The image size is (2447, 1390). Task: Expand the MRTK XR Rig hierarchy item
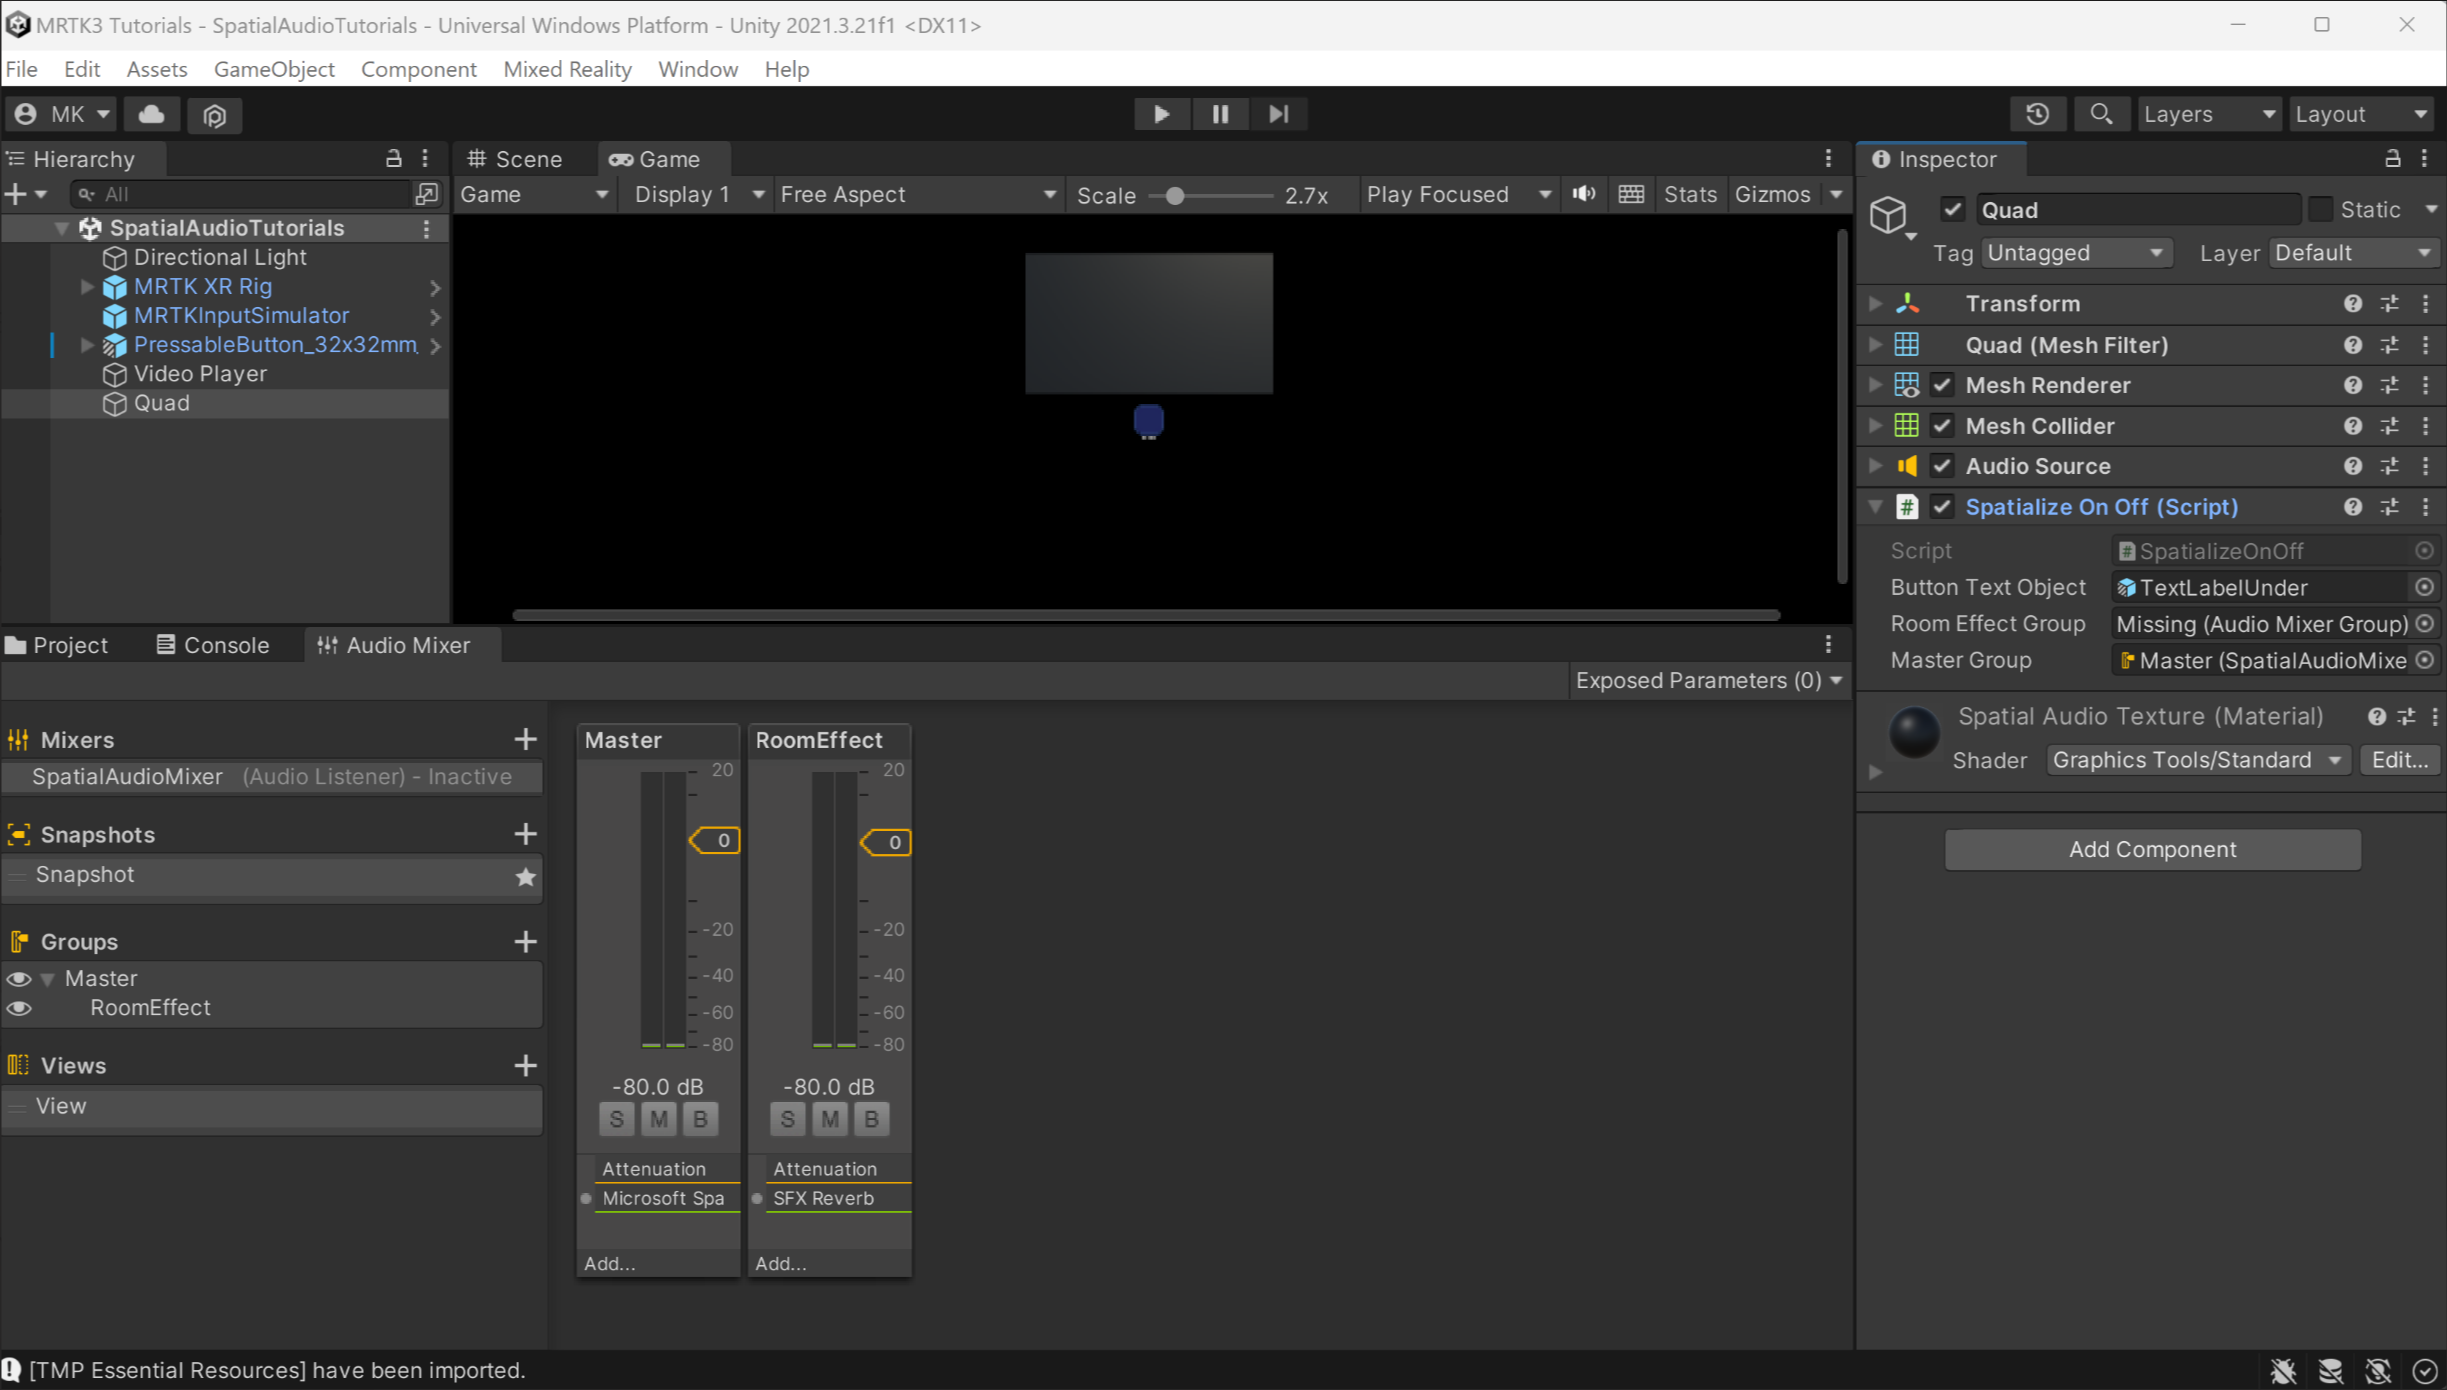point(87,286)
